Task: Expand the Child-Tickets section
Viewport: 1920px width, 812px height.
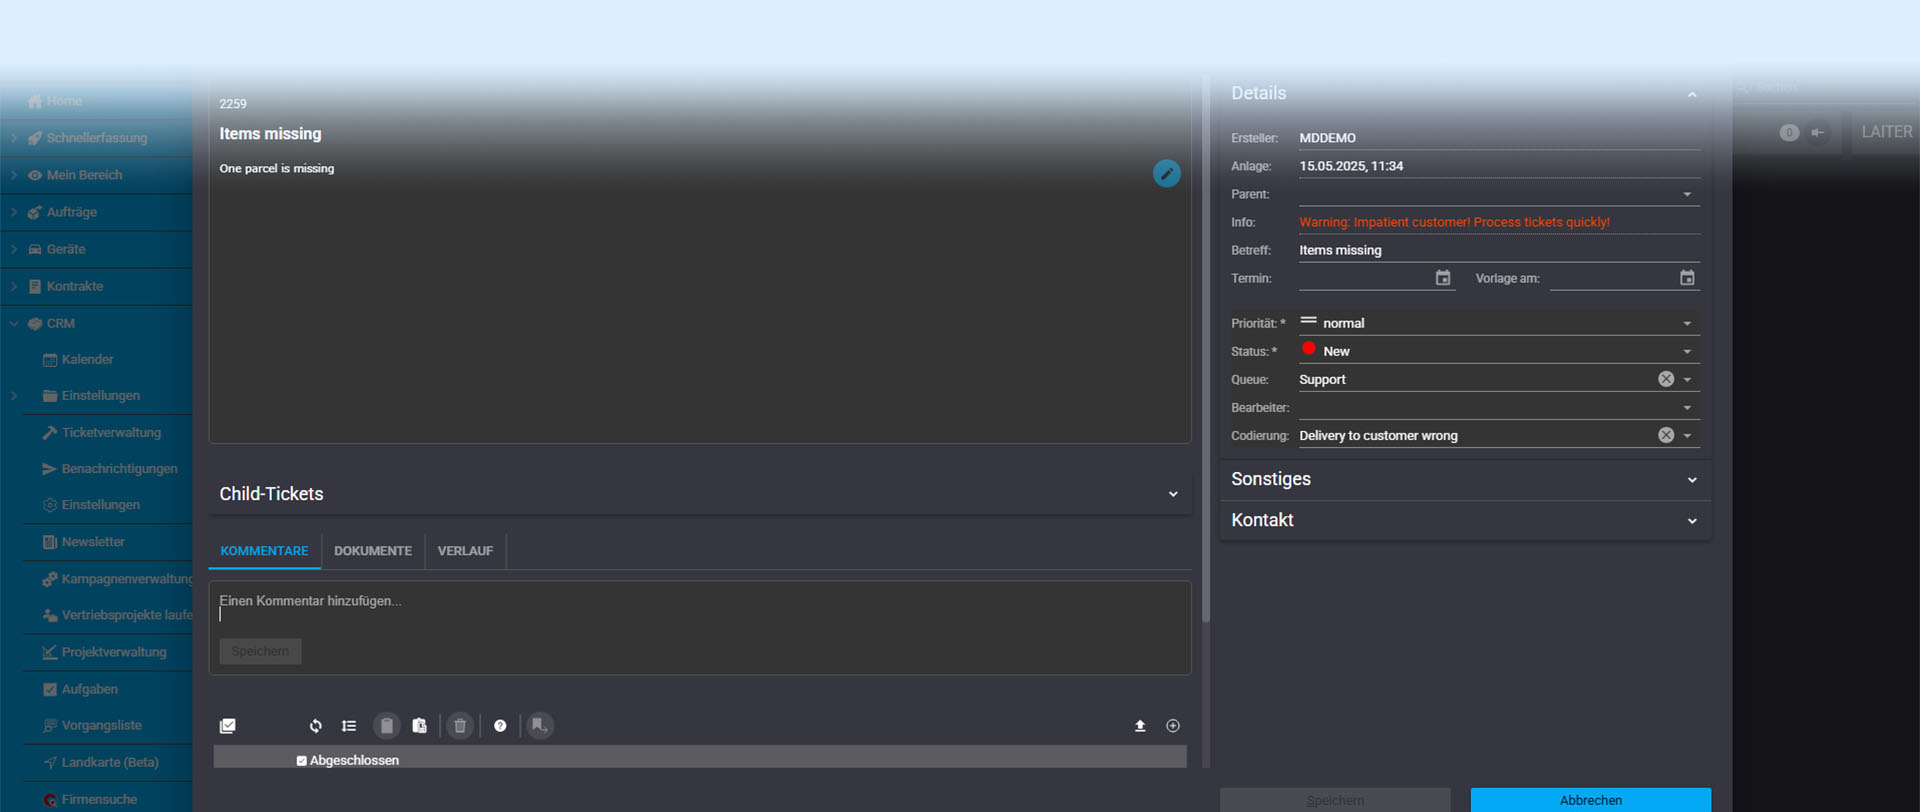Action: pyautogui.click(x=1173, y=494)
